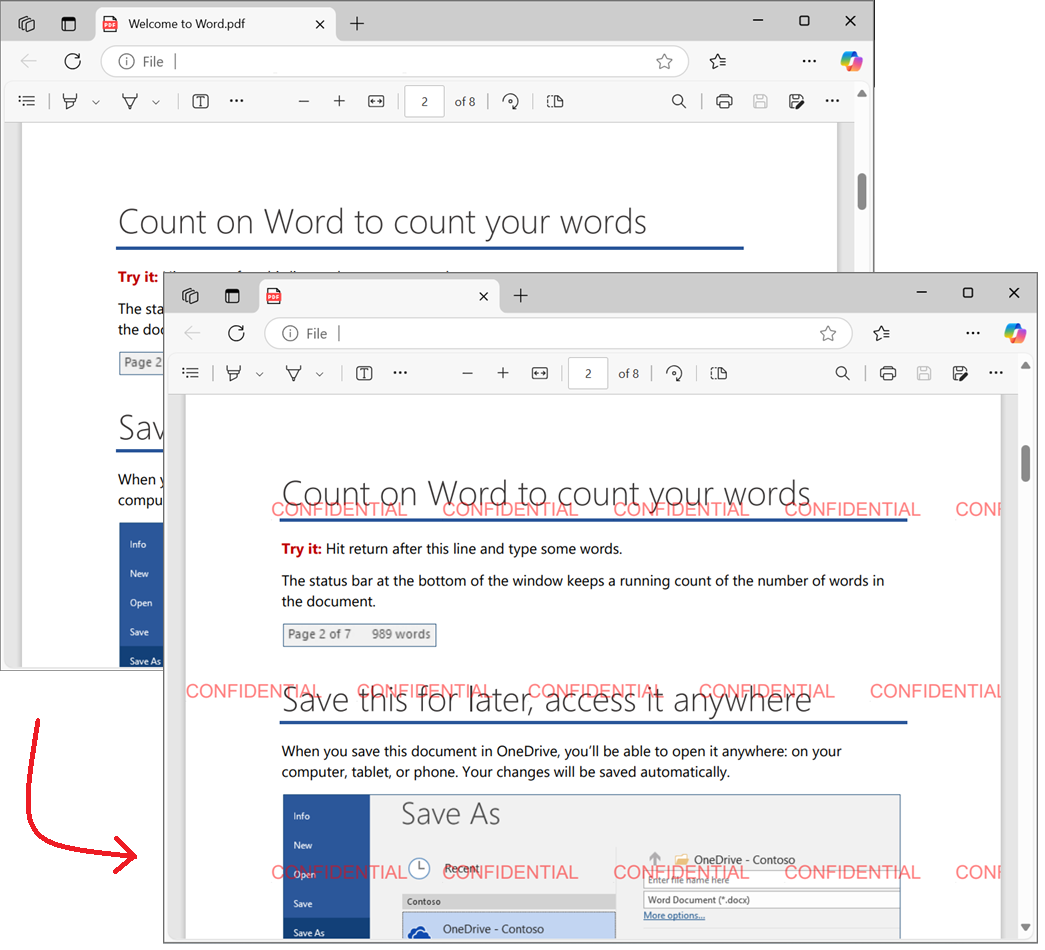Zoom in on the PDF
This screenshot has width=1045, height=950.
click(503, 373)
